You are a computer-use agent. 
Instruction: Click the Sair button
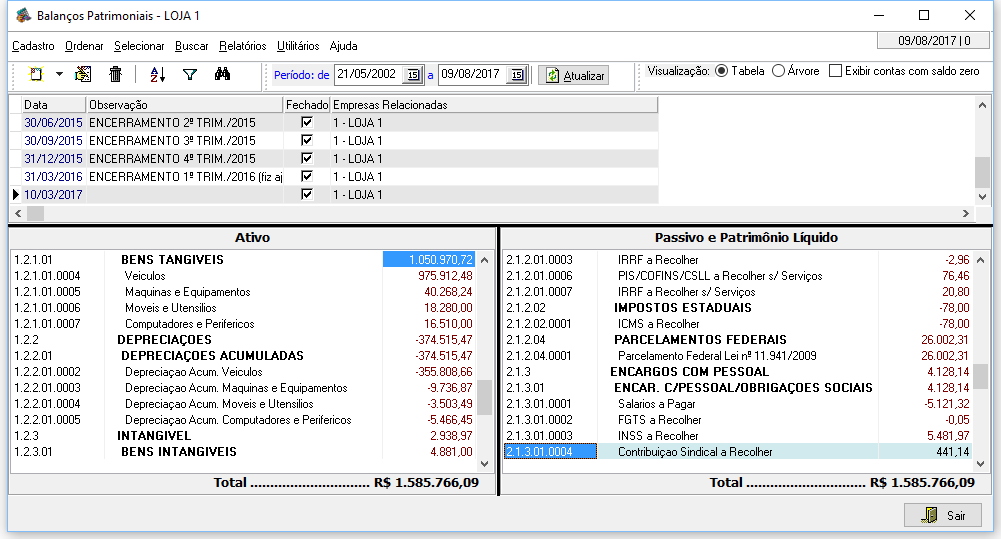[x=943, y=516]
